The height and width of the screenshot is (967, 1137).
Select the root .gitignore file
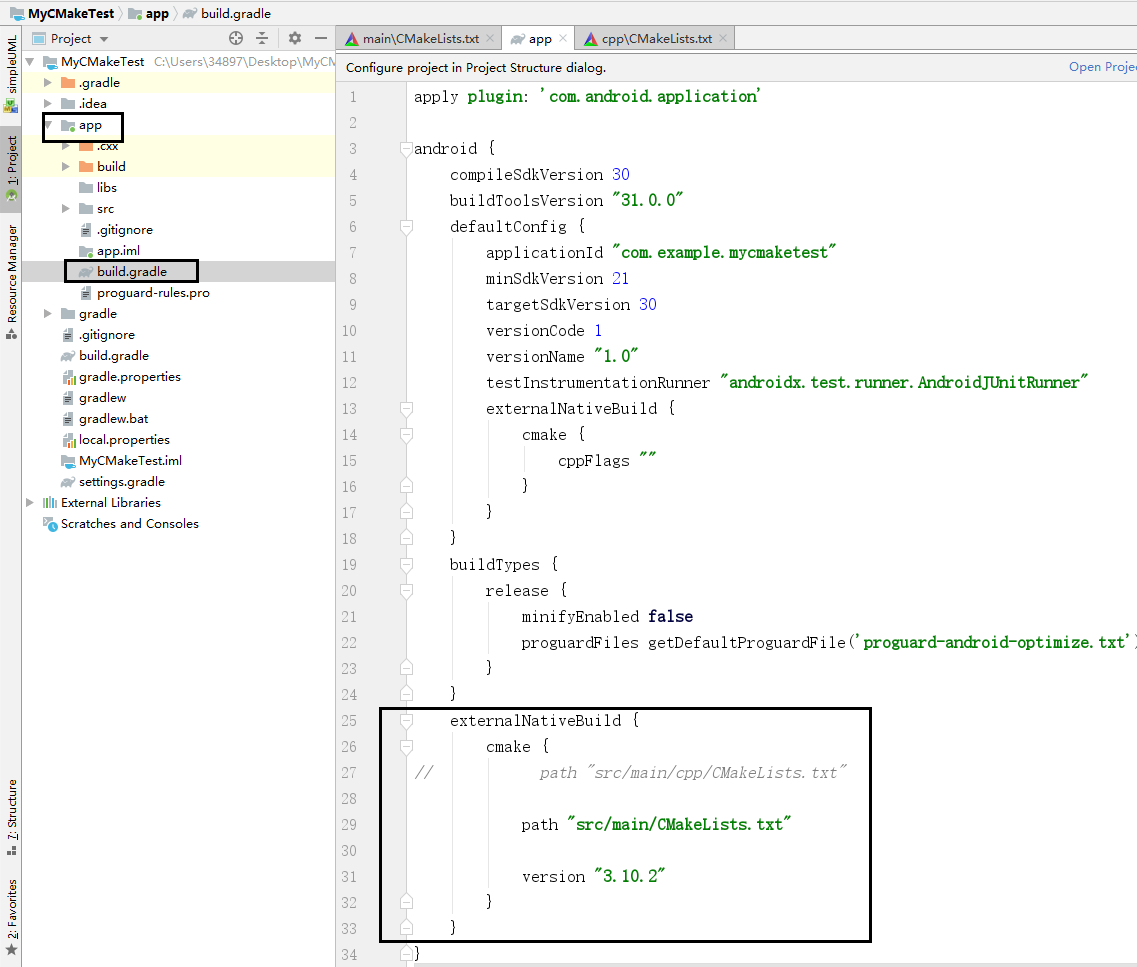click(106, 335)
